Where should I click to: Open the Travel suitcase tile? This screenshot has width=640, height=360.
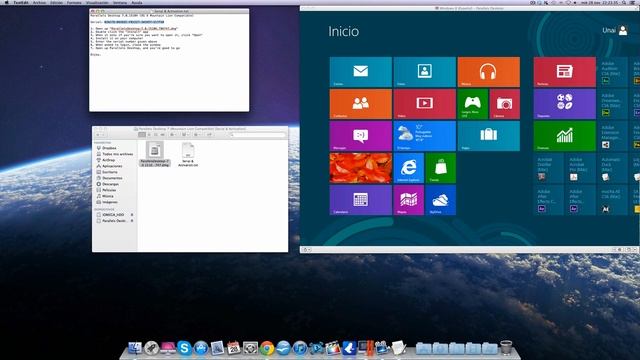(x=489, y=136)
